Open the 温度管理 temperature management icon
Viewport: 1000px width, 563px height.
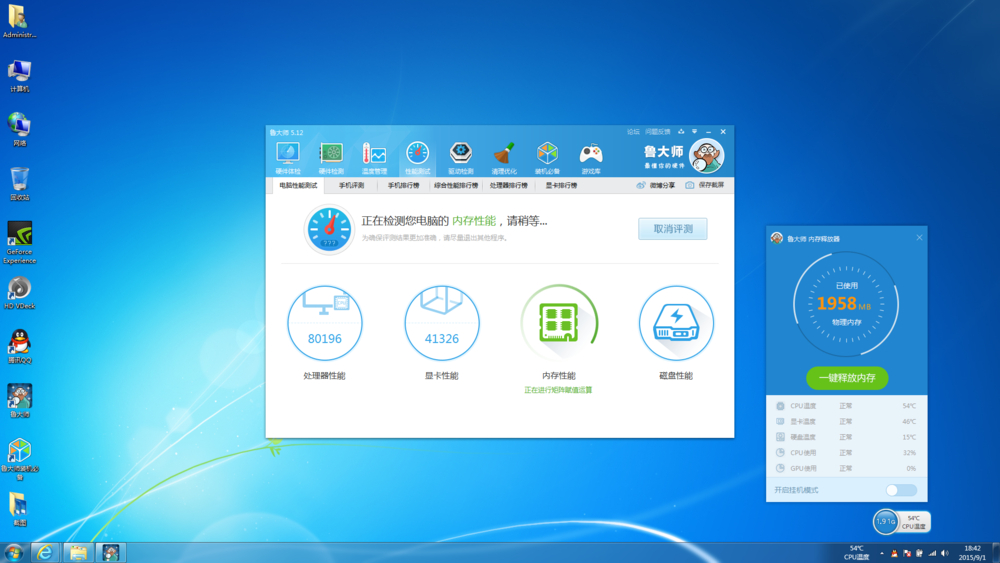374,157
